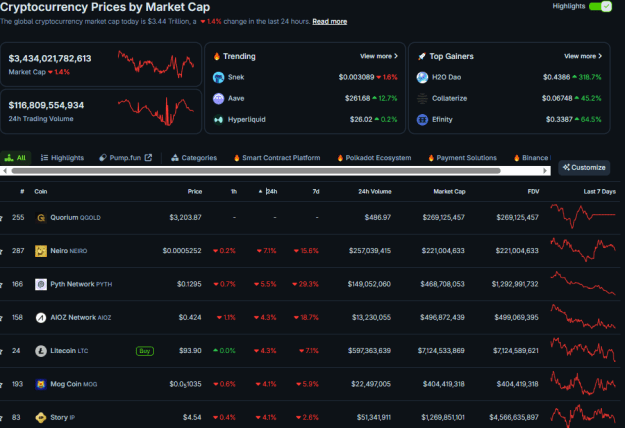Viewport: 625px width, 428px height.
Task: Favorite Quorium with its star
Action: [1, 218]
